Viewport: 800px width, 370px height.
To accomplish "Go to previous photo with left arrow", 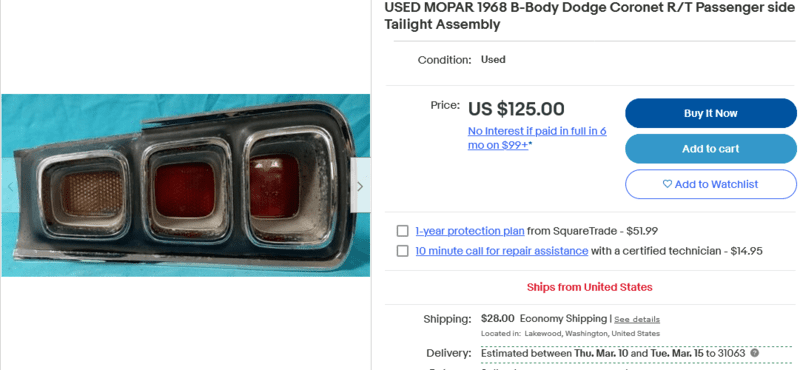I will pyautogui.click(x=10, y=186).
